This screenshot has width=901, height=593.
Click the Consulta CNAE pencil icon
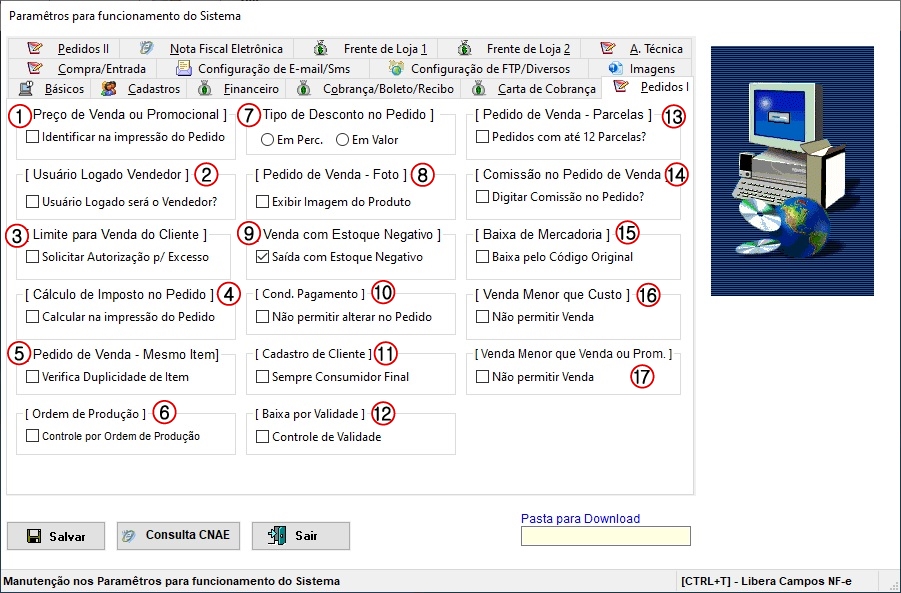click(129, 536)
